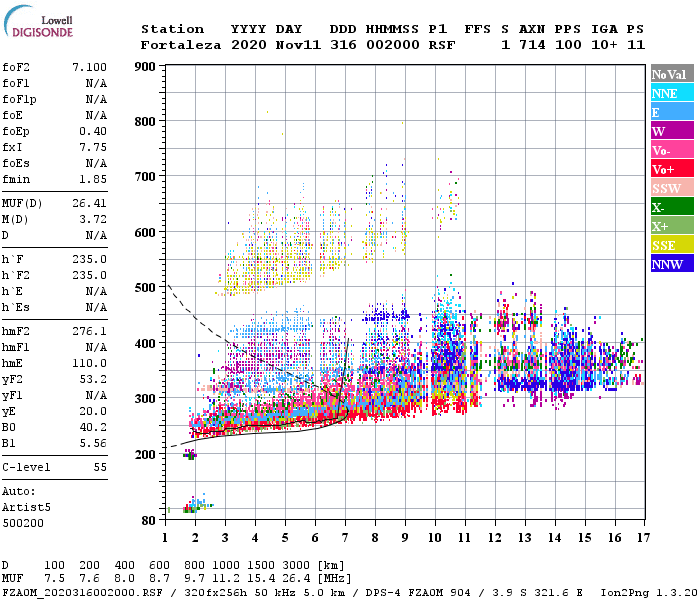Click the MUF(D) value 26.41
Image resolution: width=700 pixels, height=600 pixels.
[x=90, y=203]
